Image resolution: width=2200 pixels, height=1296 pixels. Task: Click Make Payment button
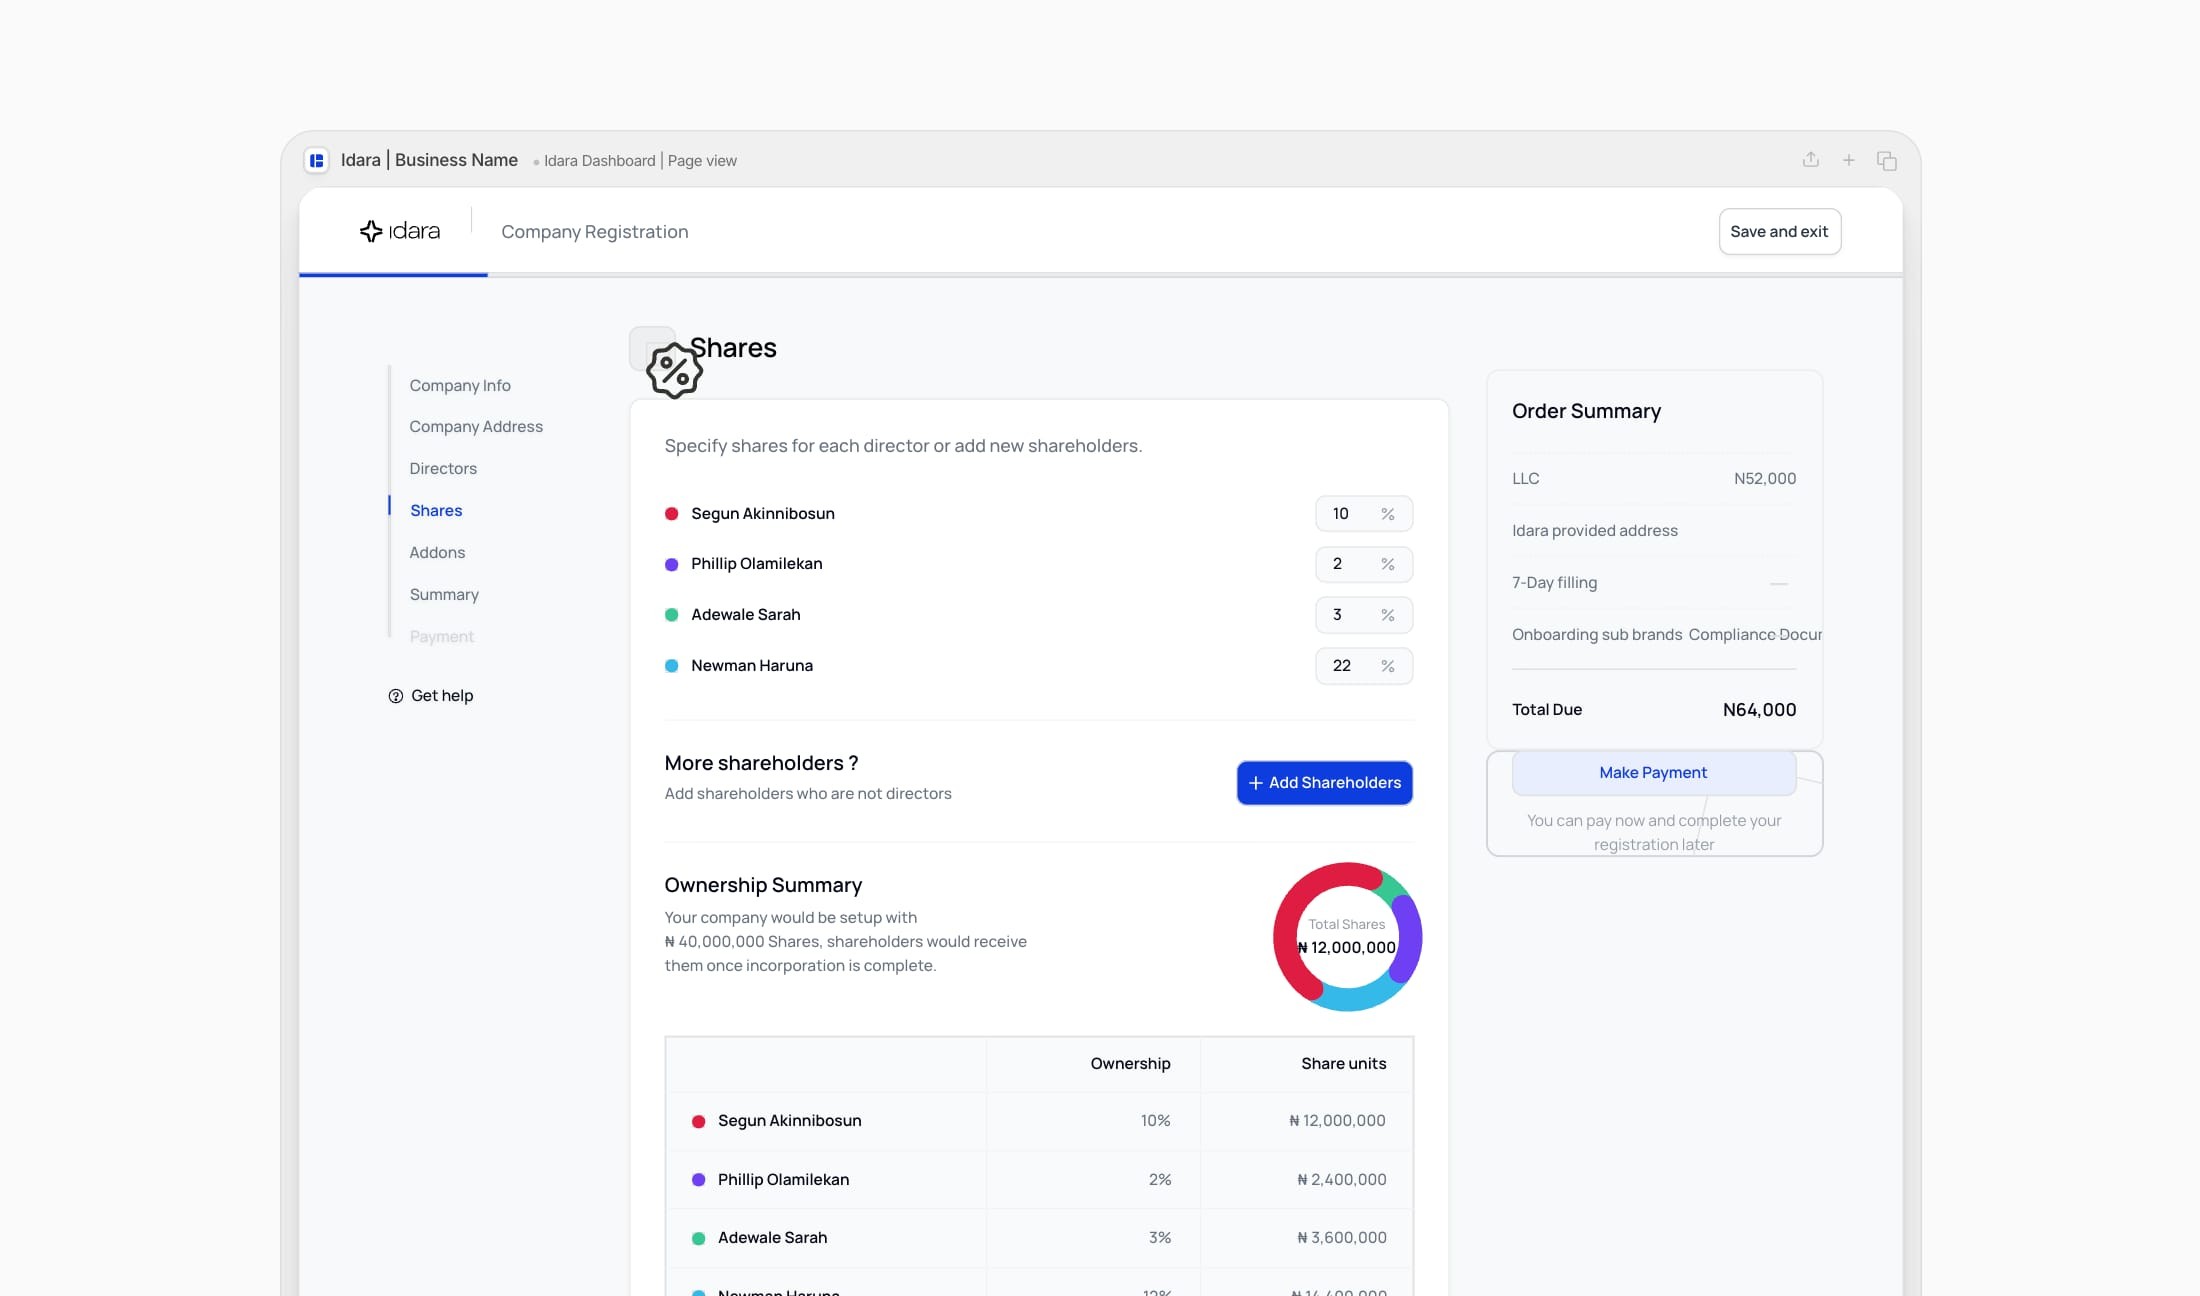(x=1653, y=773)
